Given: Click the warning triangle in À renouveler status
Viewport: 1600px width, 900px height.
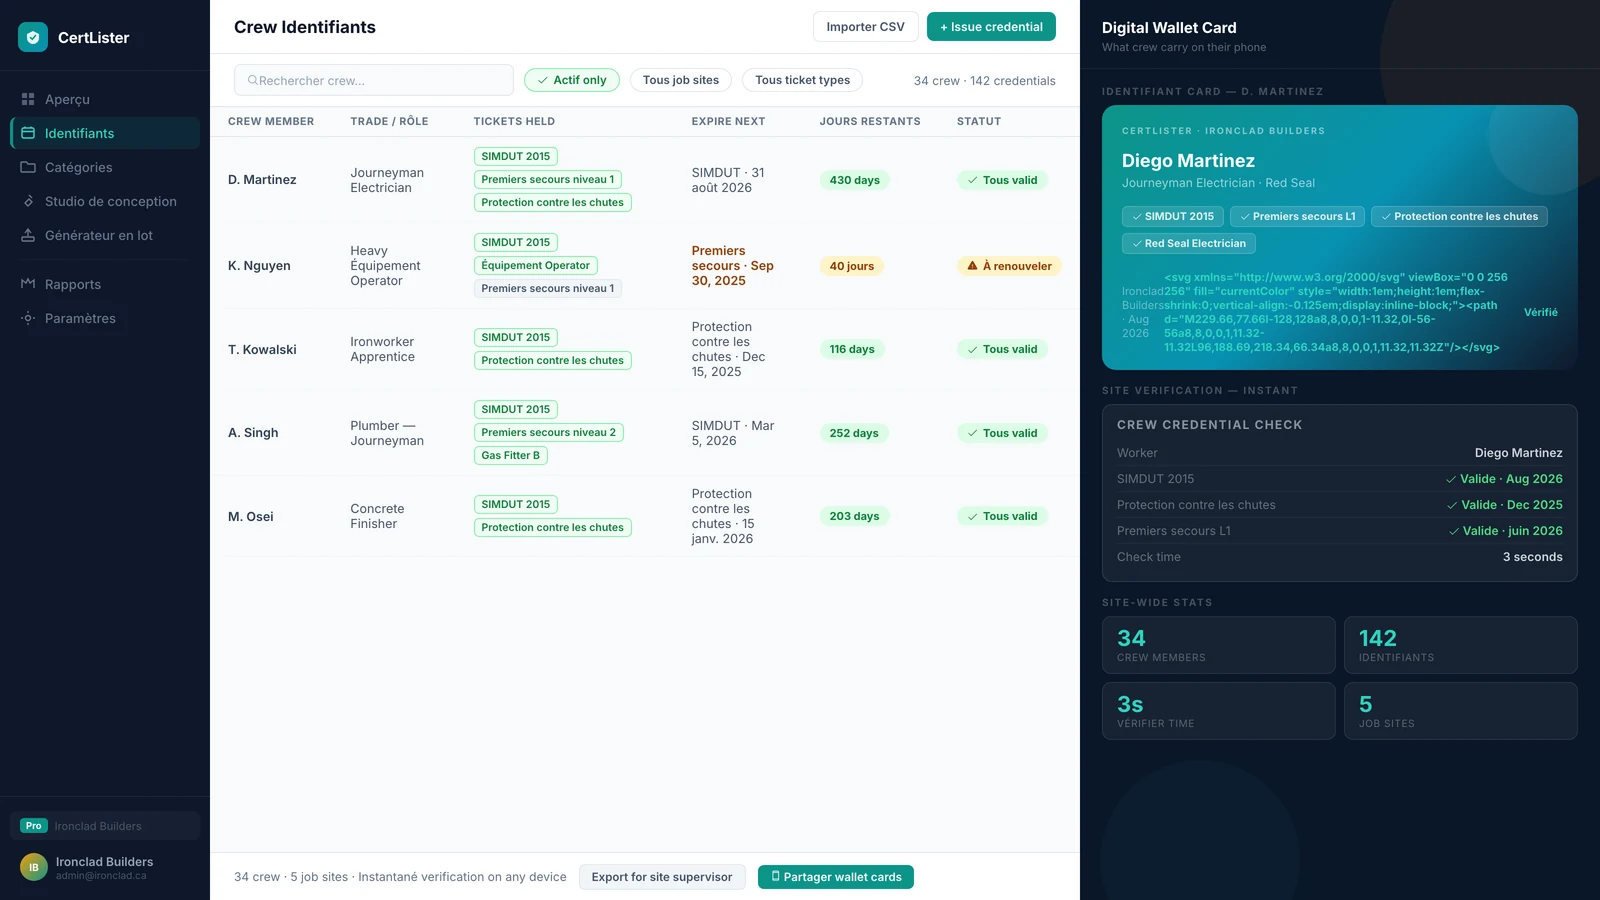Looking at the screenshot, I should click(x=972, y=266).
